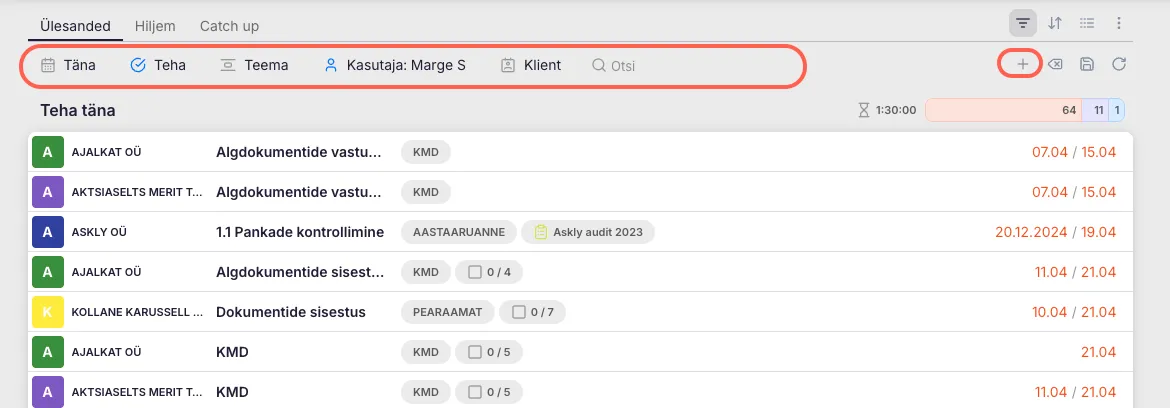Click the red 64 segment of workload bar
Screen dimensions: 1170x408
(1003, 110)
